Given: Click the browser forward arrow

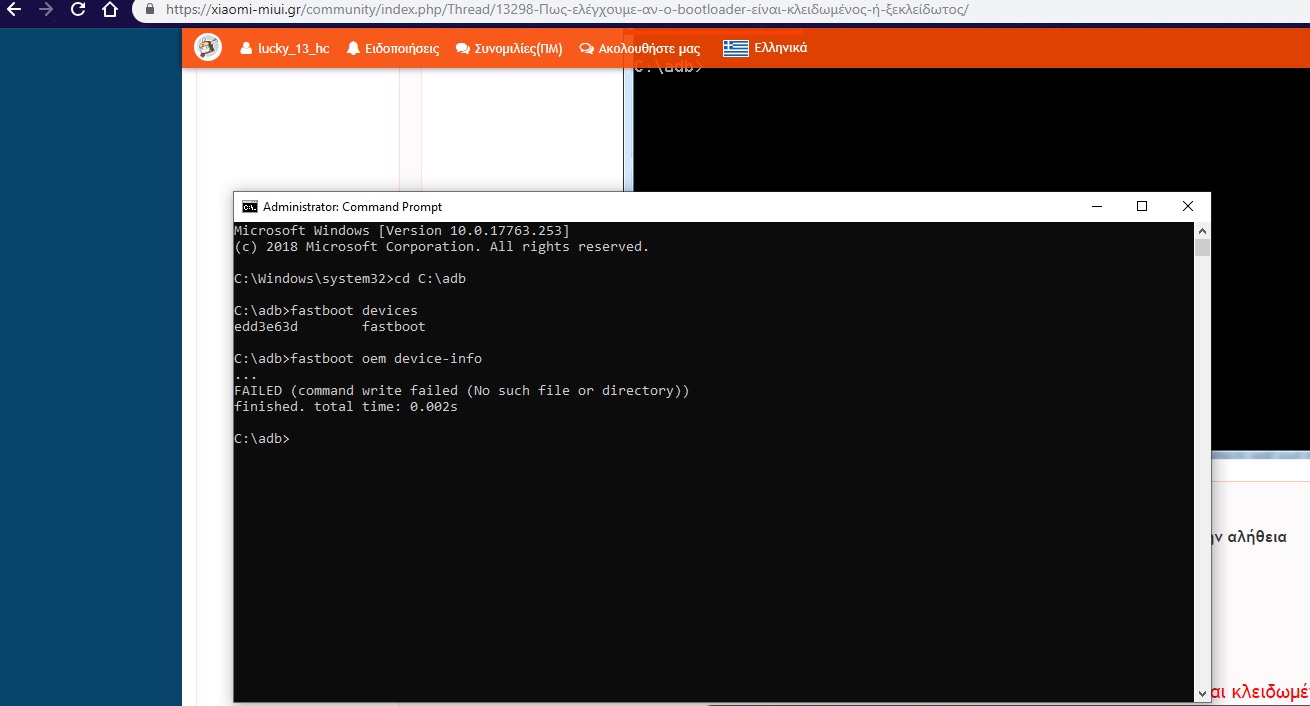Looking at the screenshot, I should click(x=46, y=10).
